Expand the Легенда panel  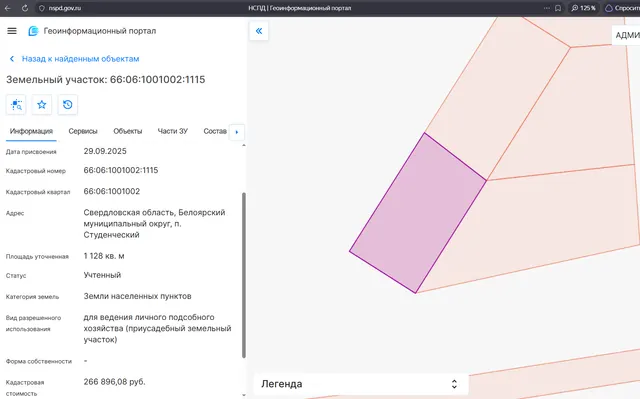(361, 384)
